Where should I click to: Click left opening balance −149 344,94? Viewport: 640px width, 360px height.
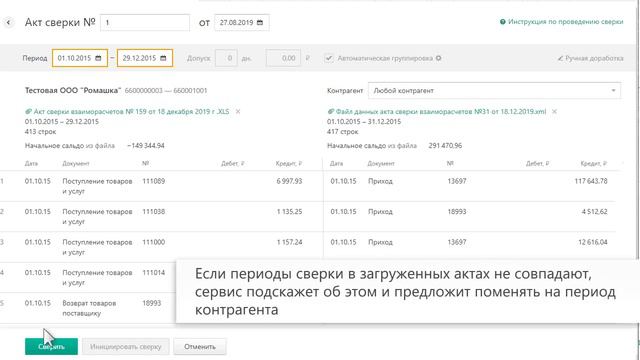146,146
